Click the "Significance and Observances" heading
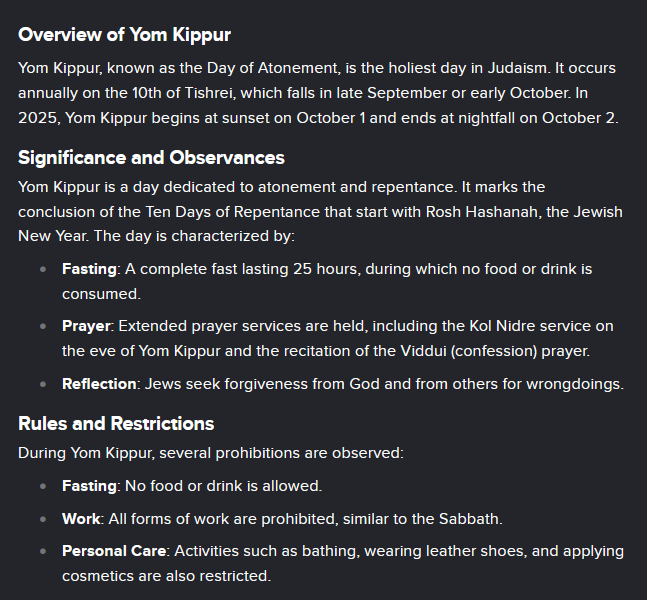Image resolution: width=647 pixels, height=600 pixels. click(151, 158)
